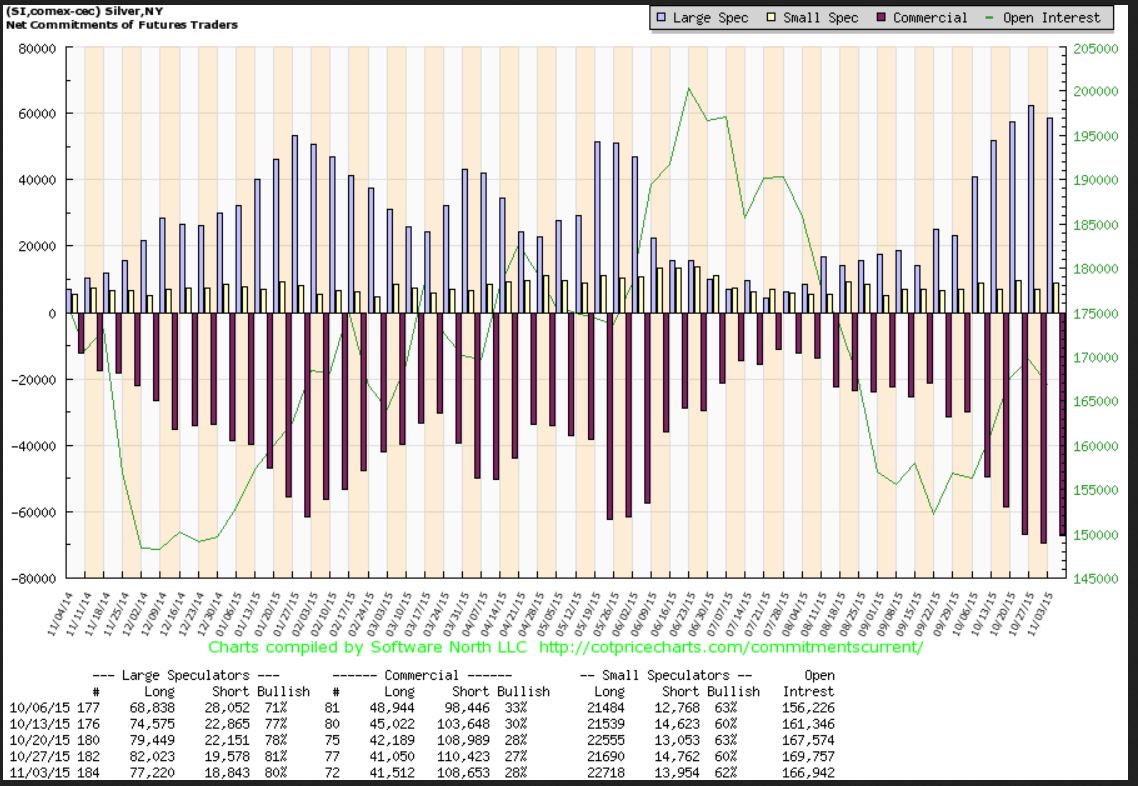Image resolution: width=1138 pixels, height=786 pixels.
Task: Click the Small Spec legend color swatch
Action: pos(772,18)
